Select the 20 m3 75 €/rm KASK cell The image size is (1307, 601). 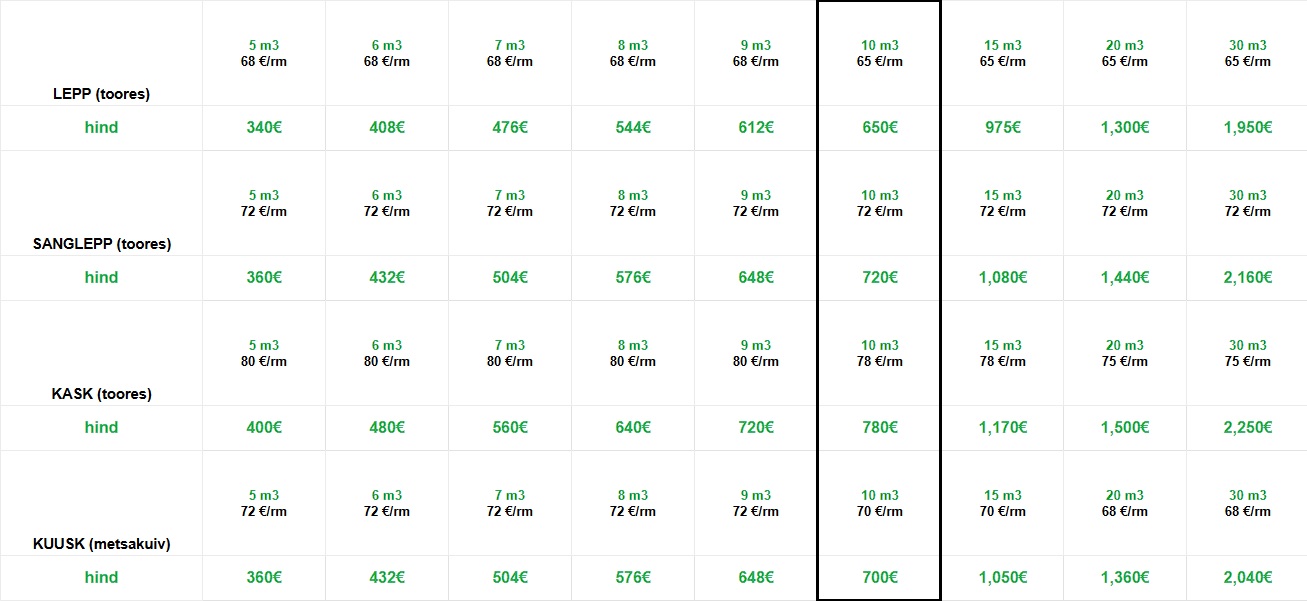pos(1124,354)
